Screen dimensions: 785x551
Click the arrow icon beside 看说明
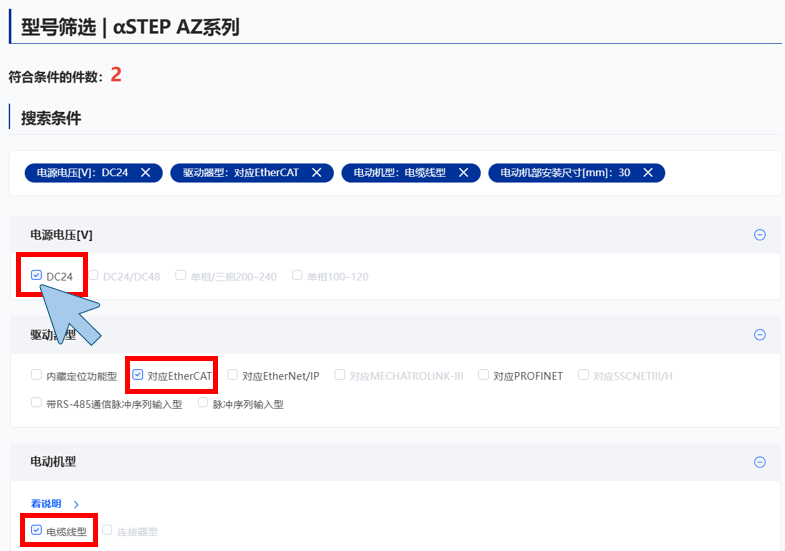[76, 504]
